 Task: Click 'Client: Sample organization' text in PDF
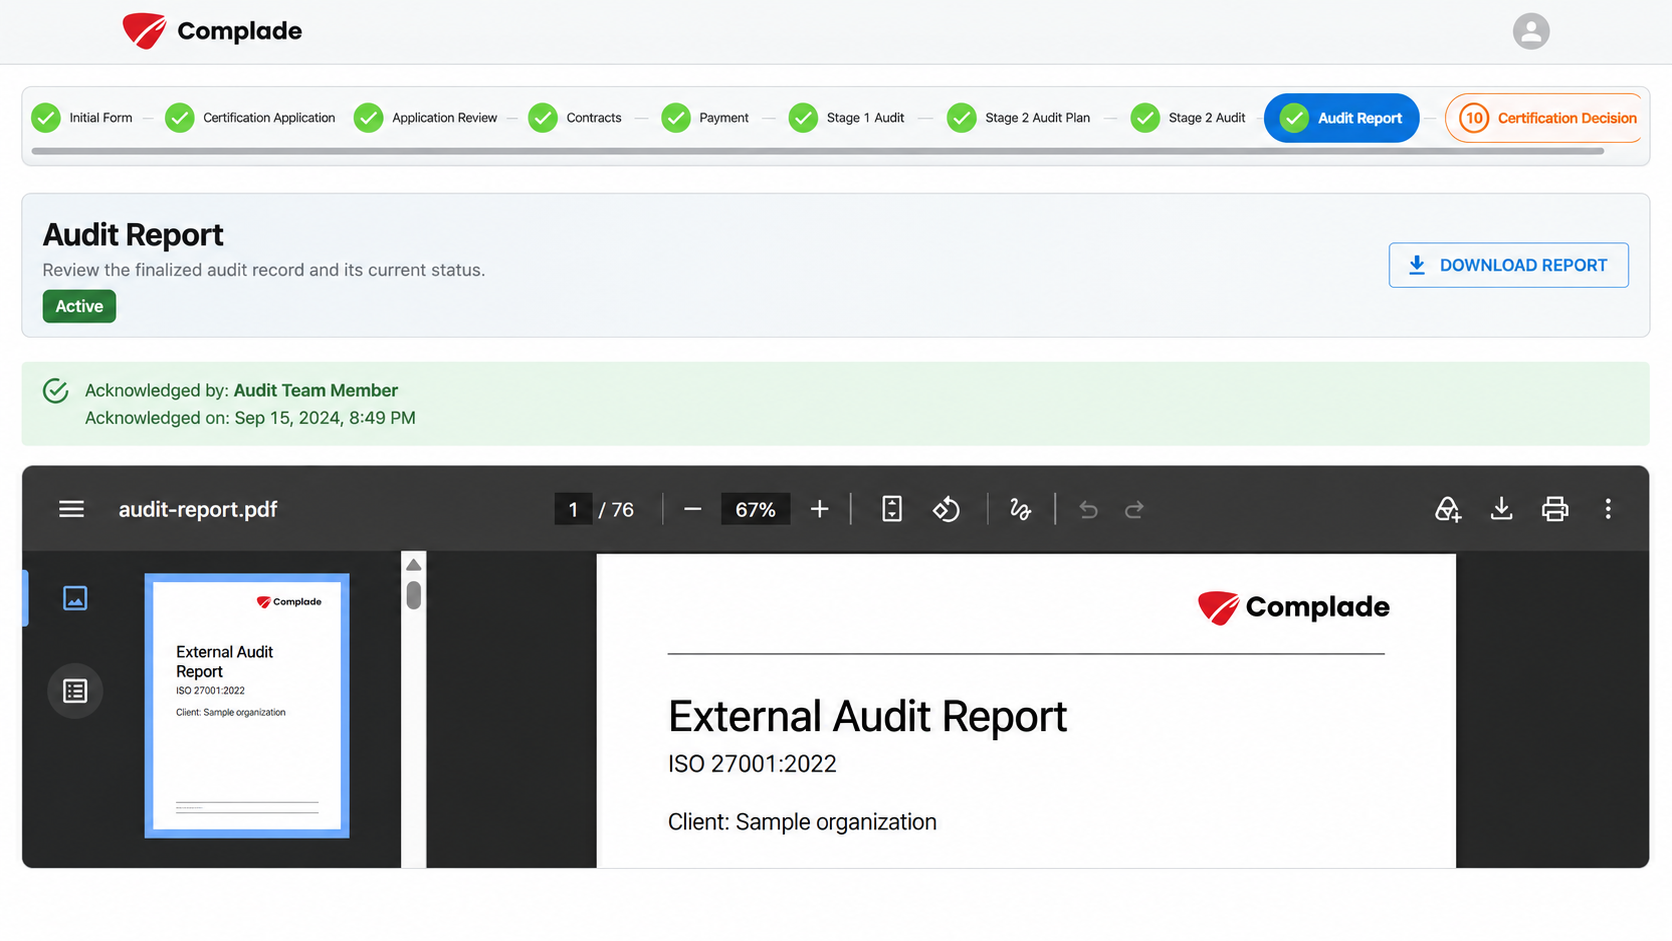pos(802,822)
